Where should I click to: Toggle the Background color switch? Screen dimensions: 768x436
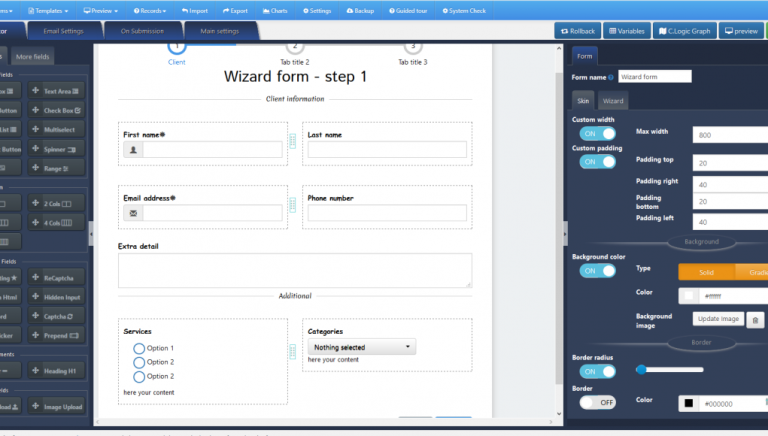598,270
